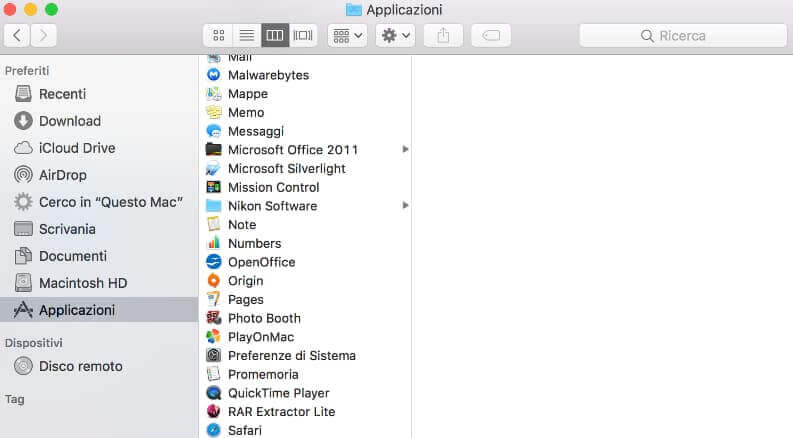Click the Mappe app icon

(x=214, y=94)
